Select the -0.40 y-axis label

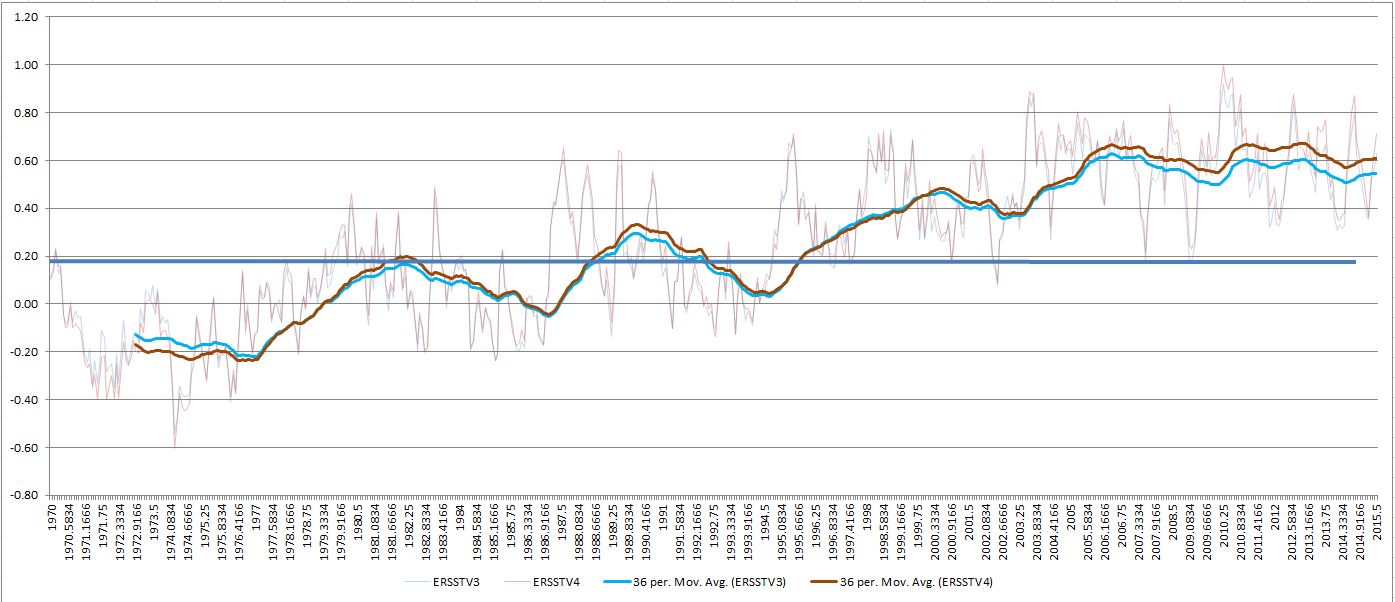pyautogui.click(x=25, y=400)
